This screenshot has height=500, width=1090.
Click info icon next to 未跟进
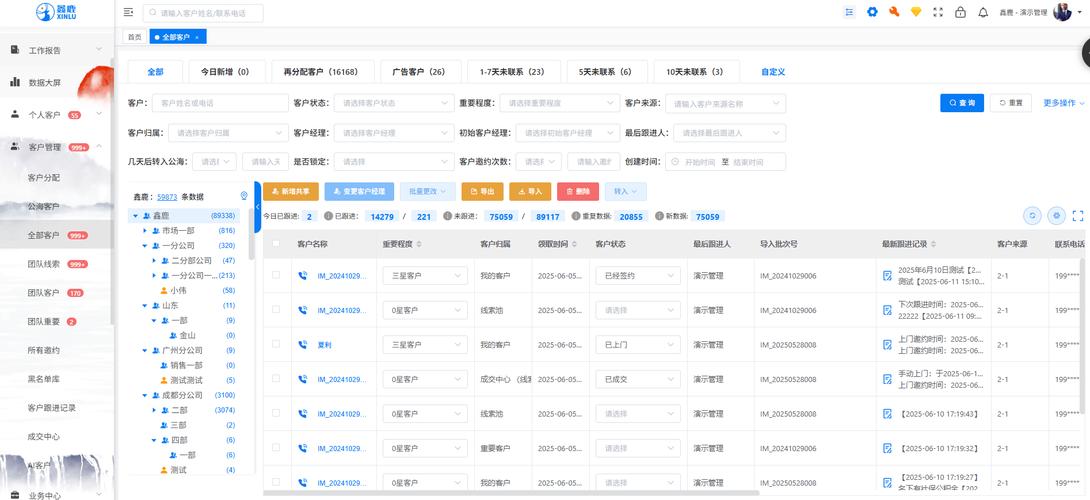448,216
